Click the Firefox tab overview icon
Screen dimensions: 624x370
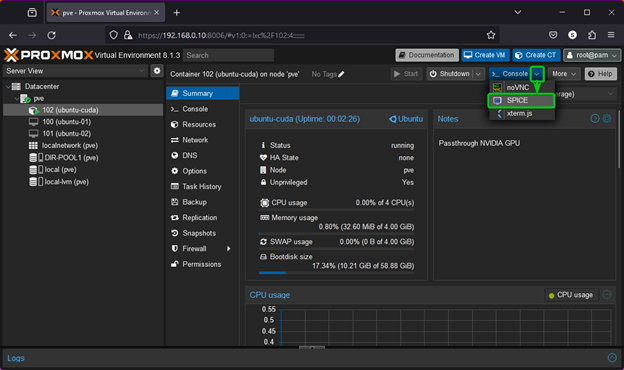click(x=32, y=13)
